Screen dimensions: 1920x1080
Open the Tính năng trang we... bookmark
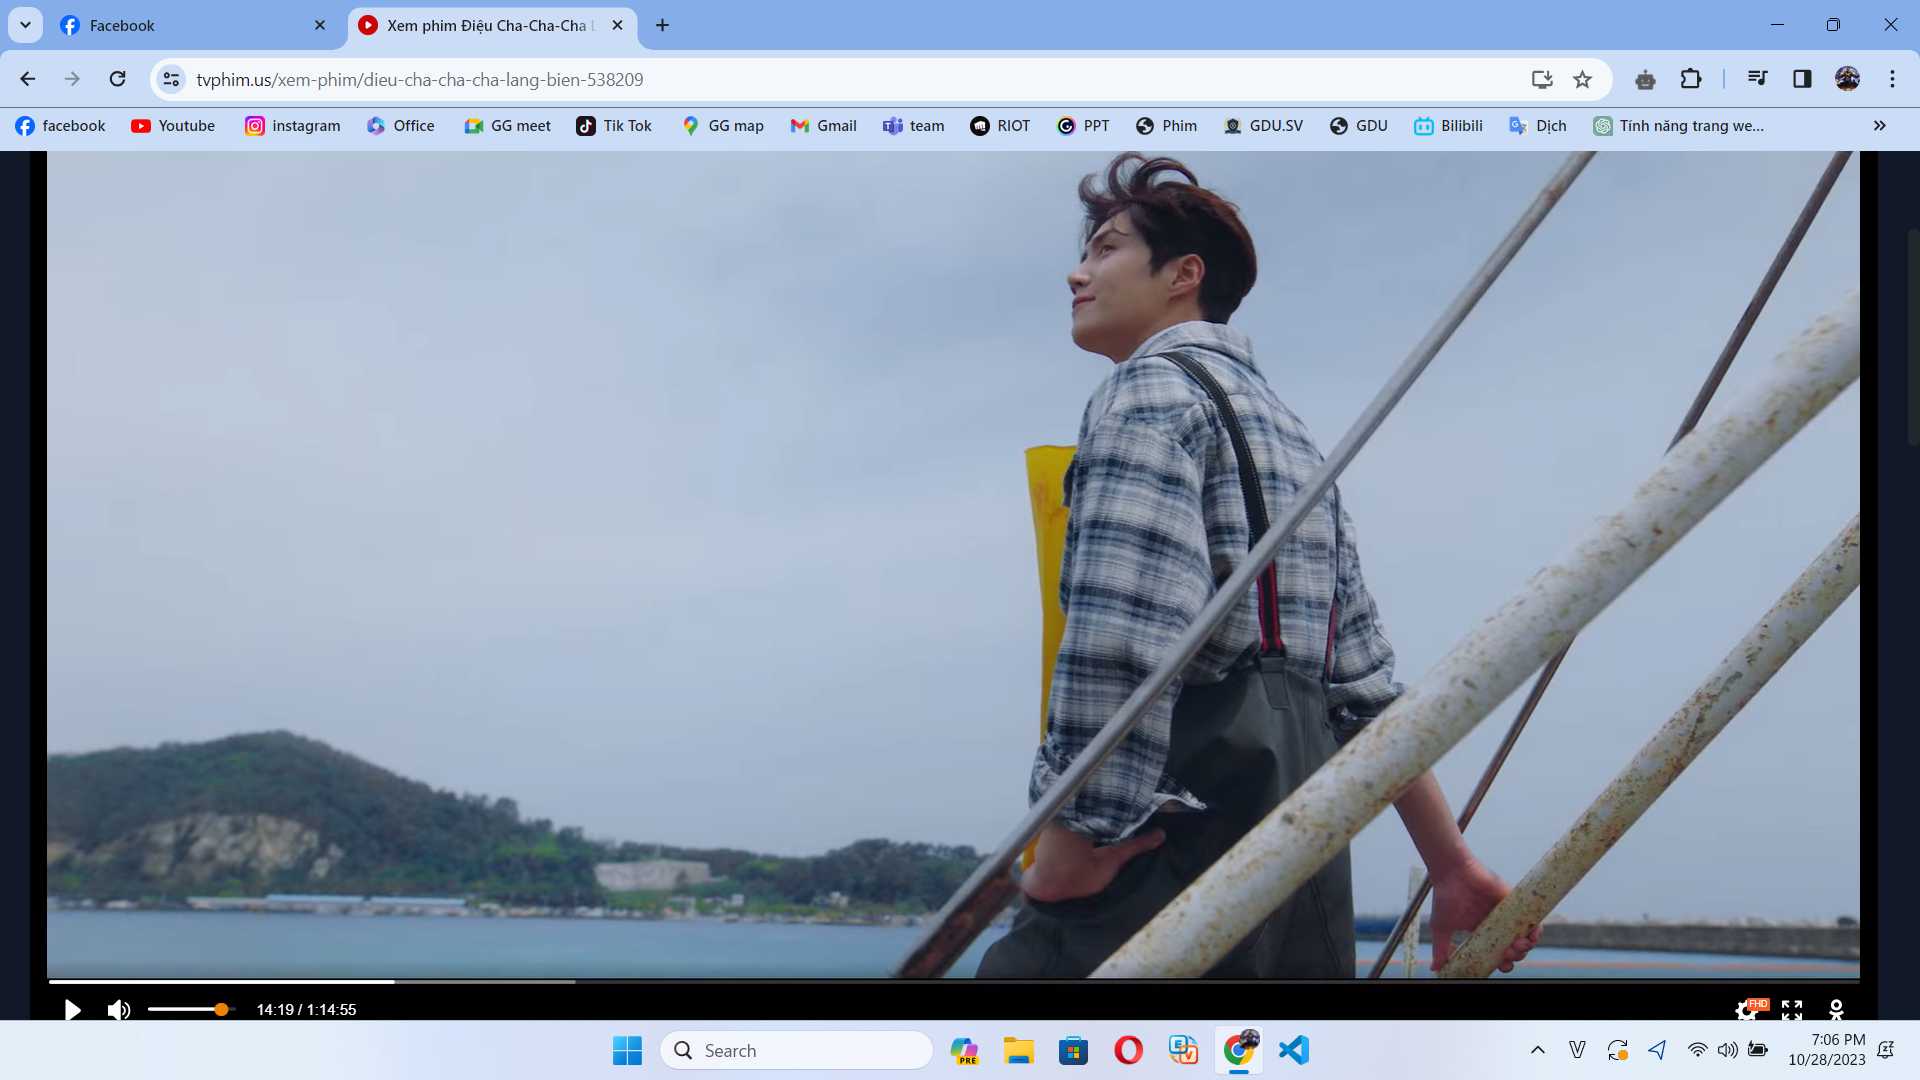1679,126
